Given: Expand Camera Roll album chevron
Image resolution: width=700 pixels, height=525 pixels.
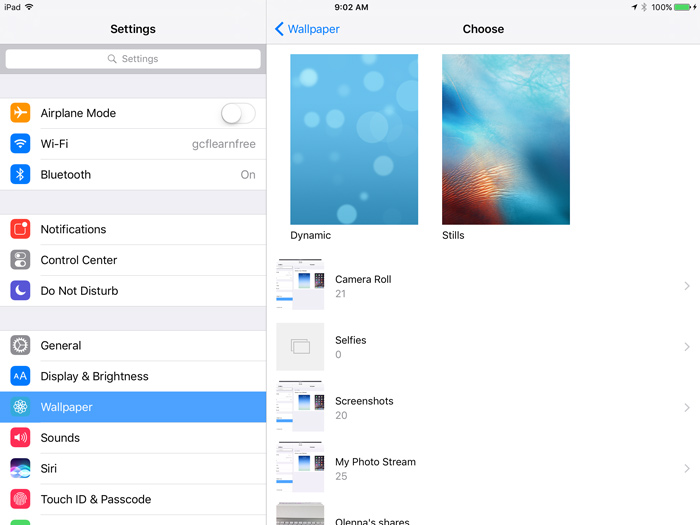Looking at the screenshot, I should coord(687,286).
